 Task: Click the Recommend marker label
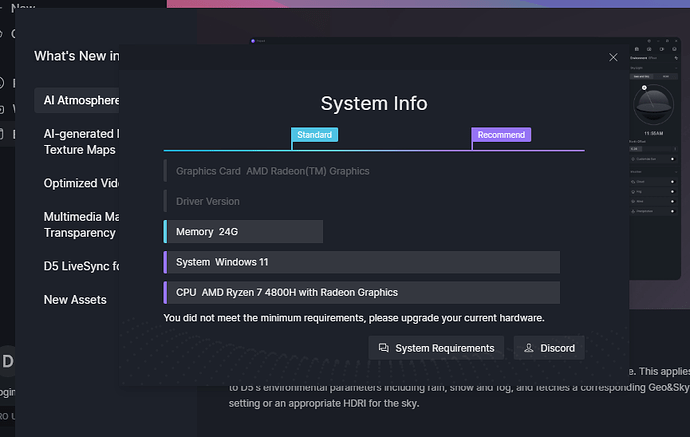point(501,135)
